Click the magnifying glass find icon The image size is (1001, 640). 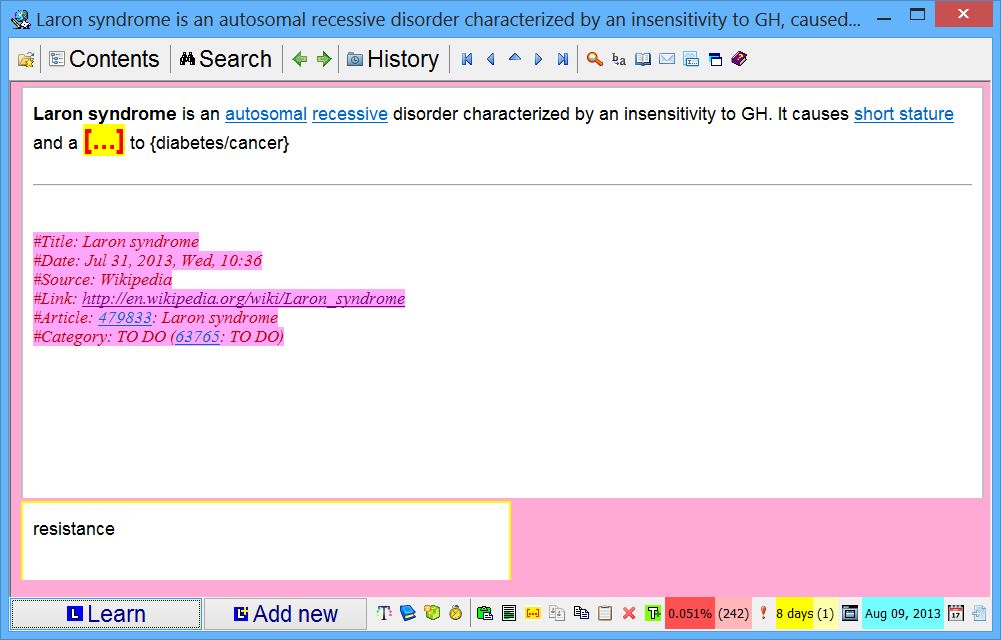tap(594, 60)
